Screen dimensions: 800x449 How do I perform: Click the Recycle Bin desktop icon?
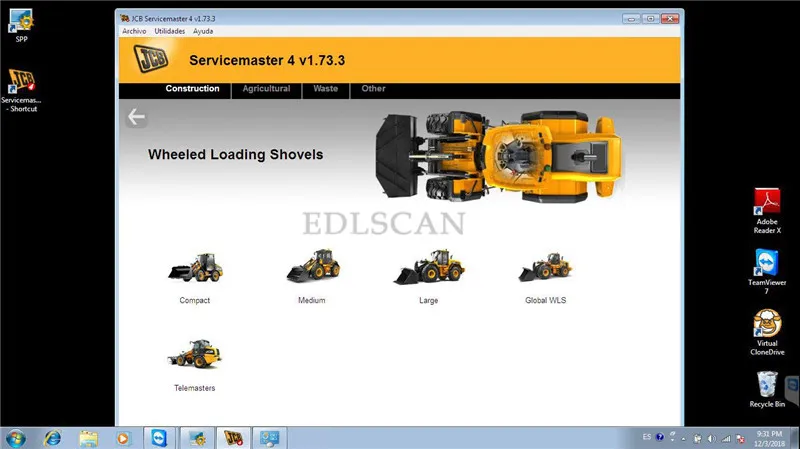(x=767, y=389)
